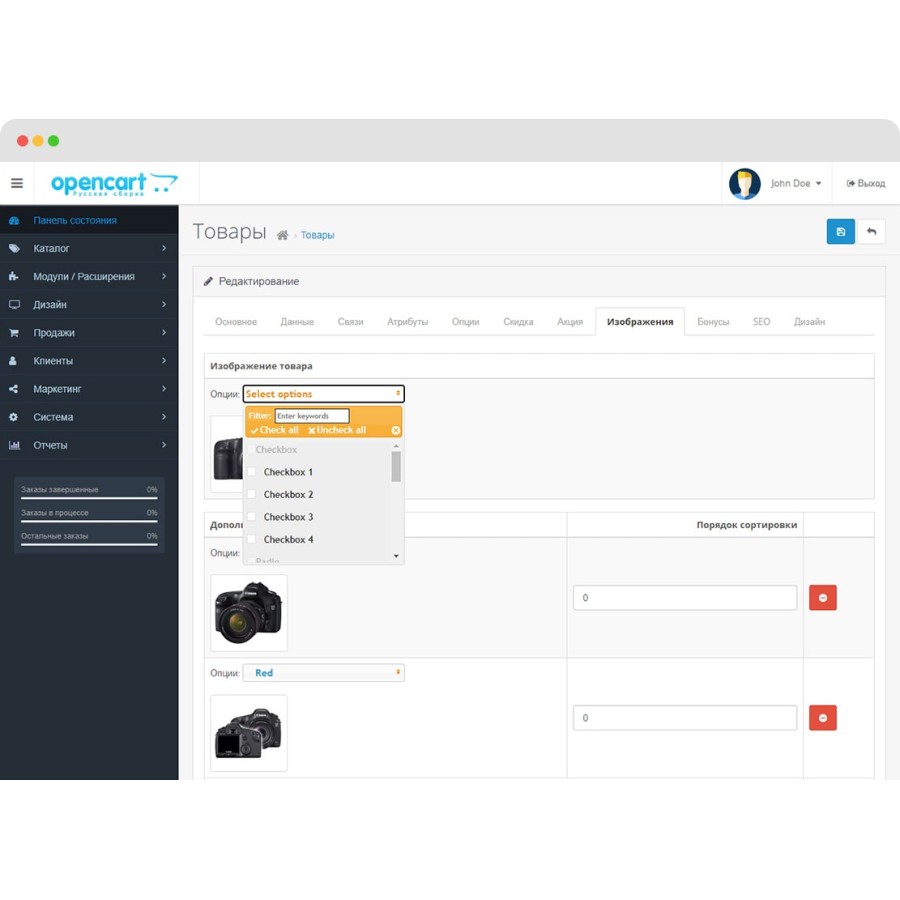
Task: Remove the Red option image with red minus button
Action: [823, 717]
